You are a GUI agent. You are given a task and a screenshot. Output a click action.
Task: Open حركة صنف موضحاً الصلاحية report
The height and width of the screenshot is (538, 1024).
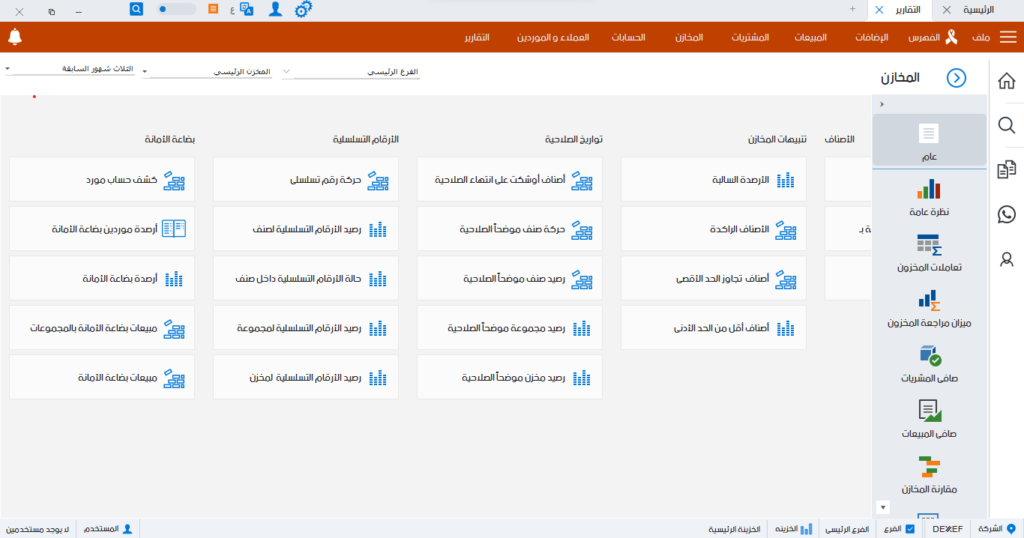point(509,229)
